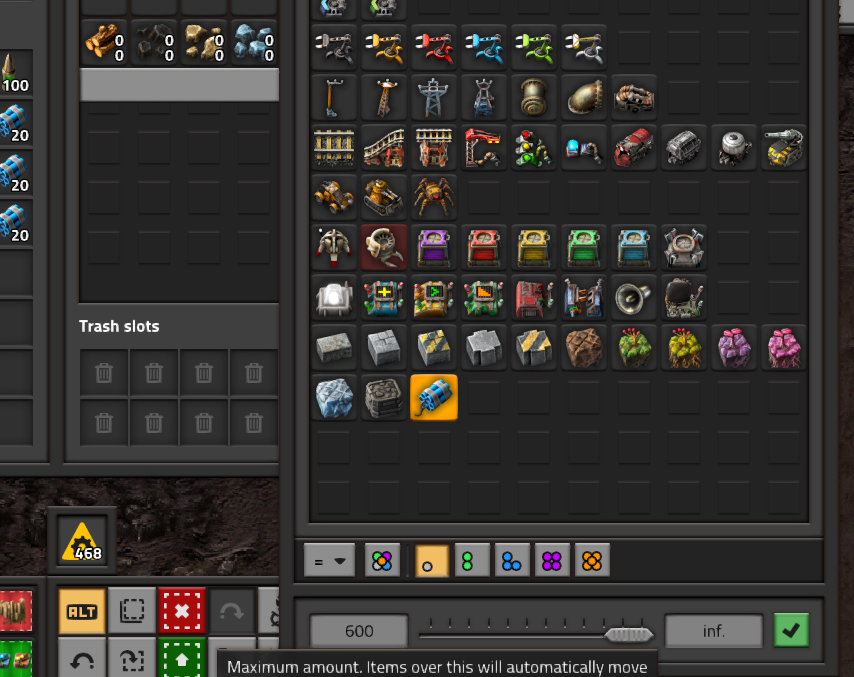Select the fluid wagon
The image size is (854, 677).
coord(734,148)
